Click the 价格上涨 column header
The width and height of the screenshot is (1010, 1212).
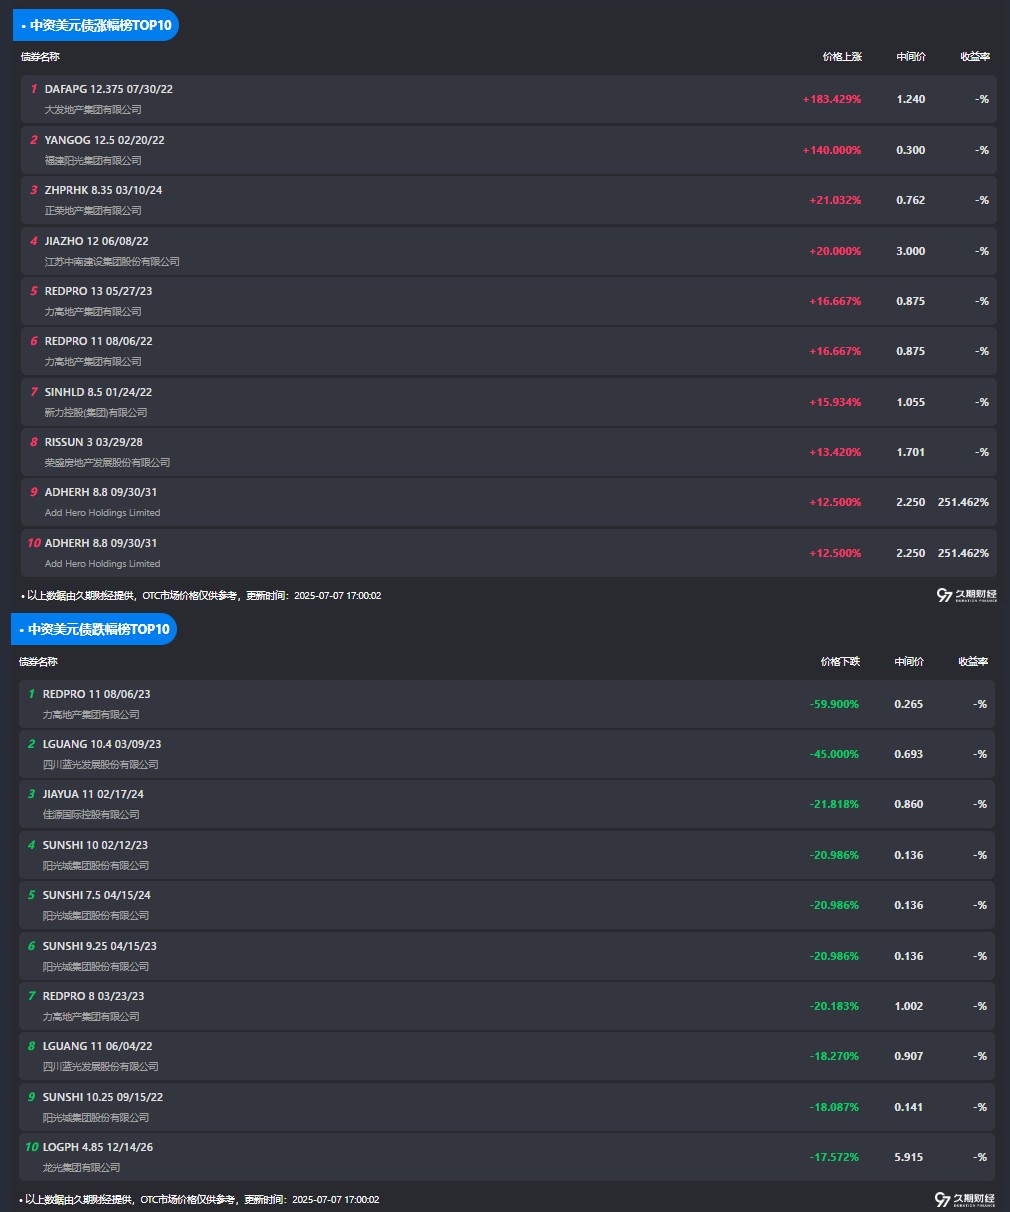click(842, 57)
